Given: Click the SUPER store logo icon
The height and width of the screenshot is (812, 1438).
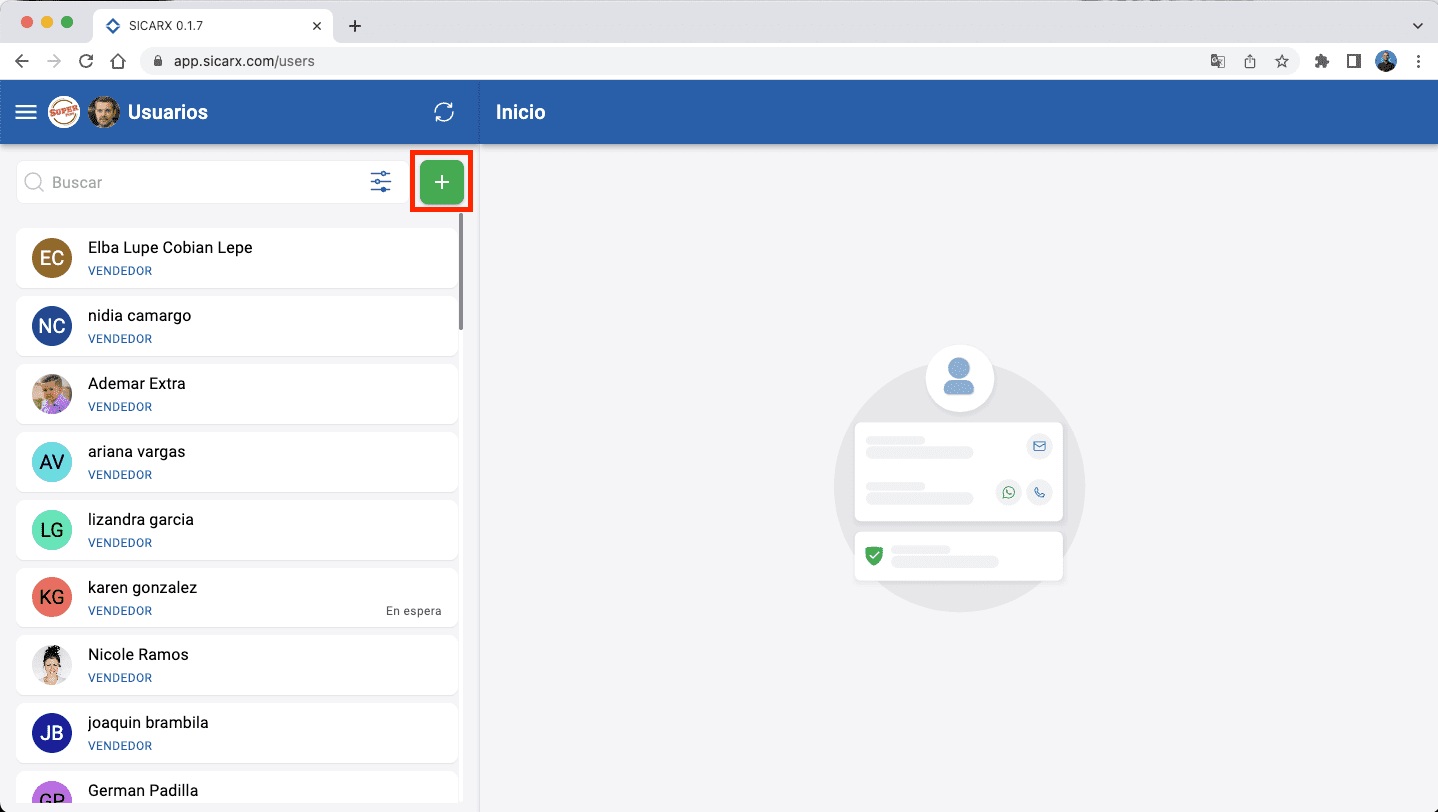Looking at the screenshot, I should click(x=64, y=112).
